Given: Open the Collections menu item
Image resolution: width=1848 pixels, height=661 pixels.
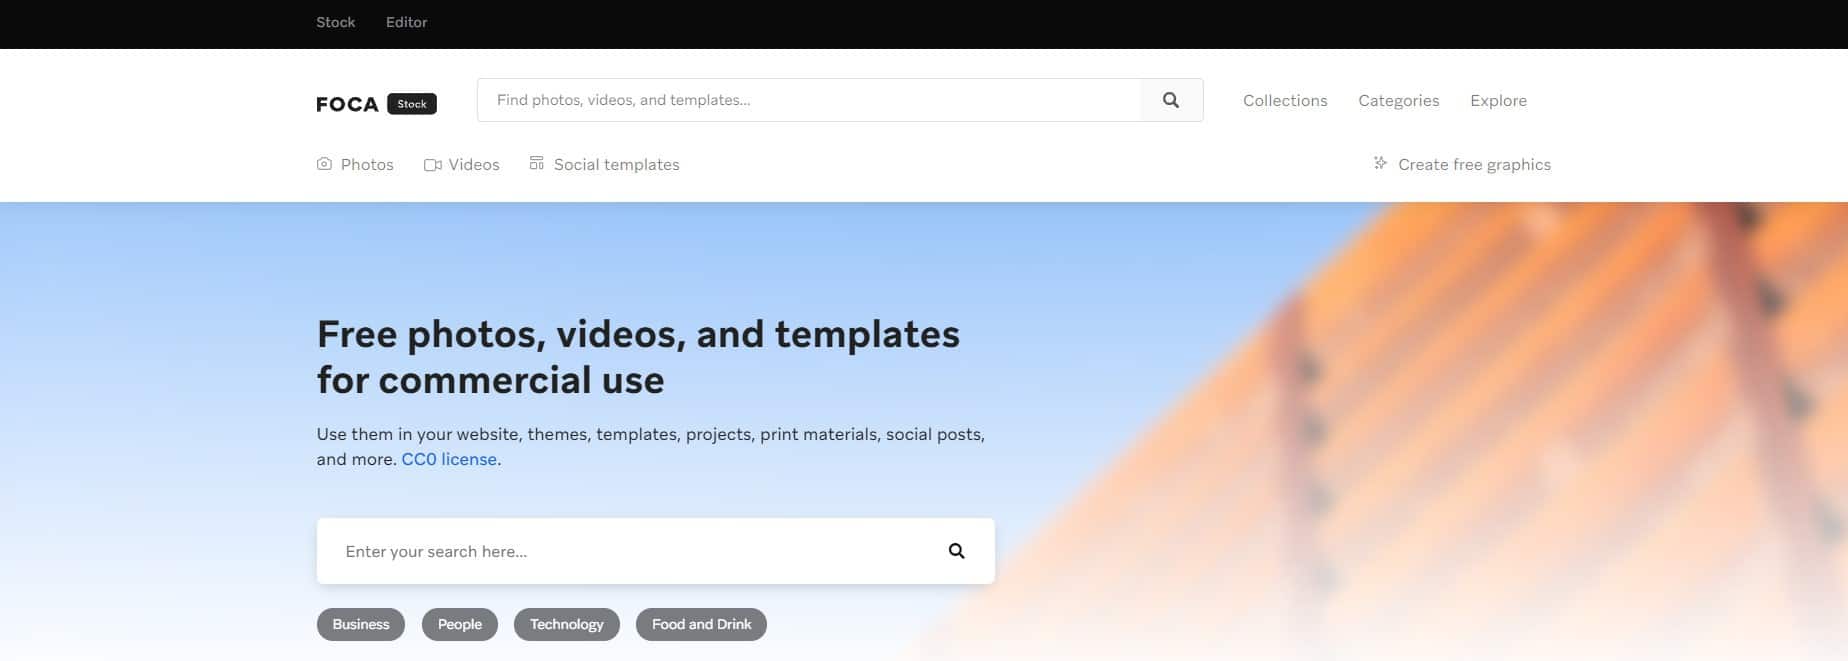Looking at the screenshot, I should [x=1285, y=100].
